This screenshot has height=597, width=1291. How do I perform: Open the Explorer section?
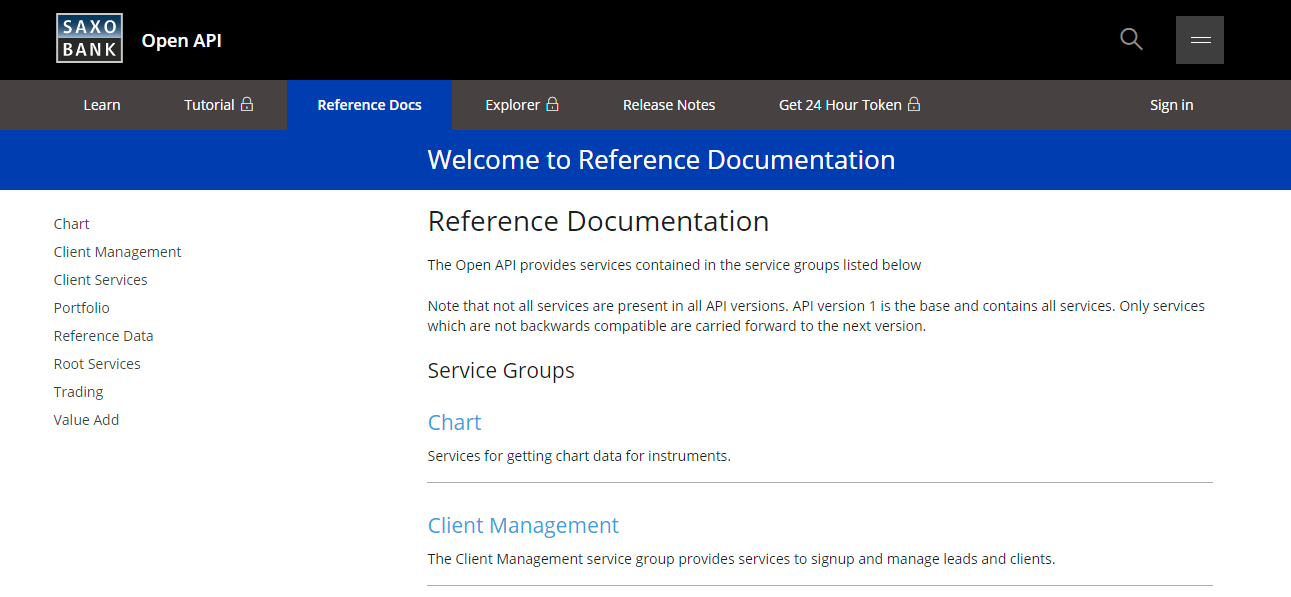click(x=514, y=104)
